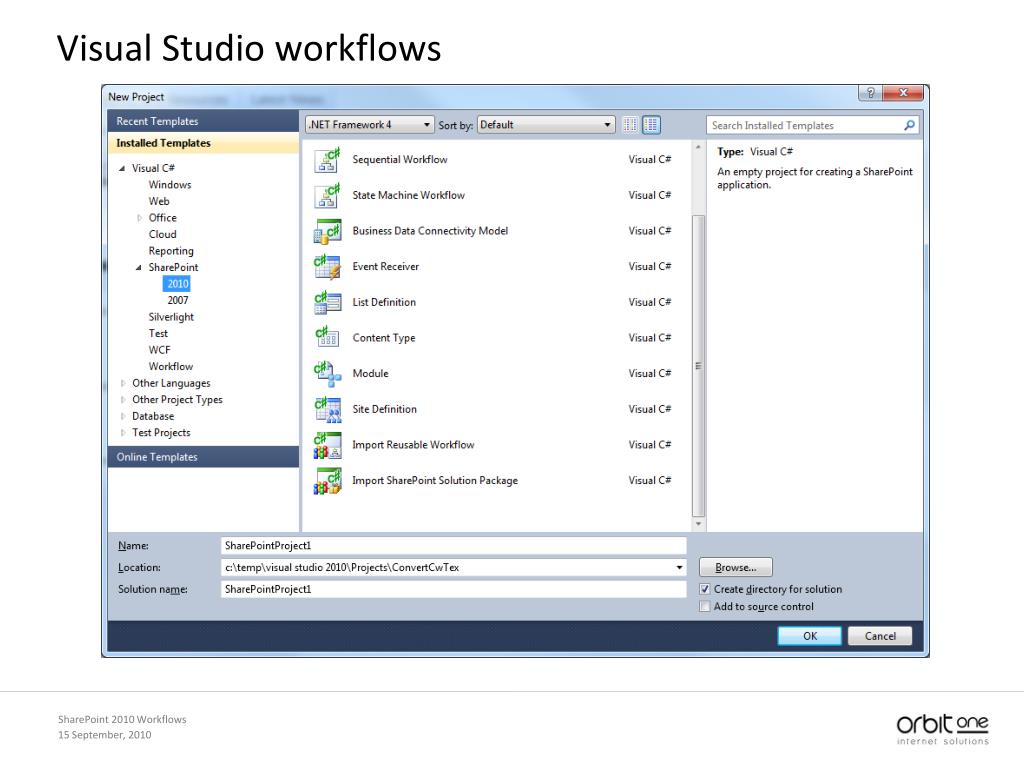
Task: Select the Web category
Action: [x=159, y=201]
